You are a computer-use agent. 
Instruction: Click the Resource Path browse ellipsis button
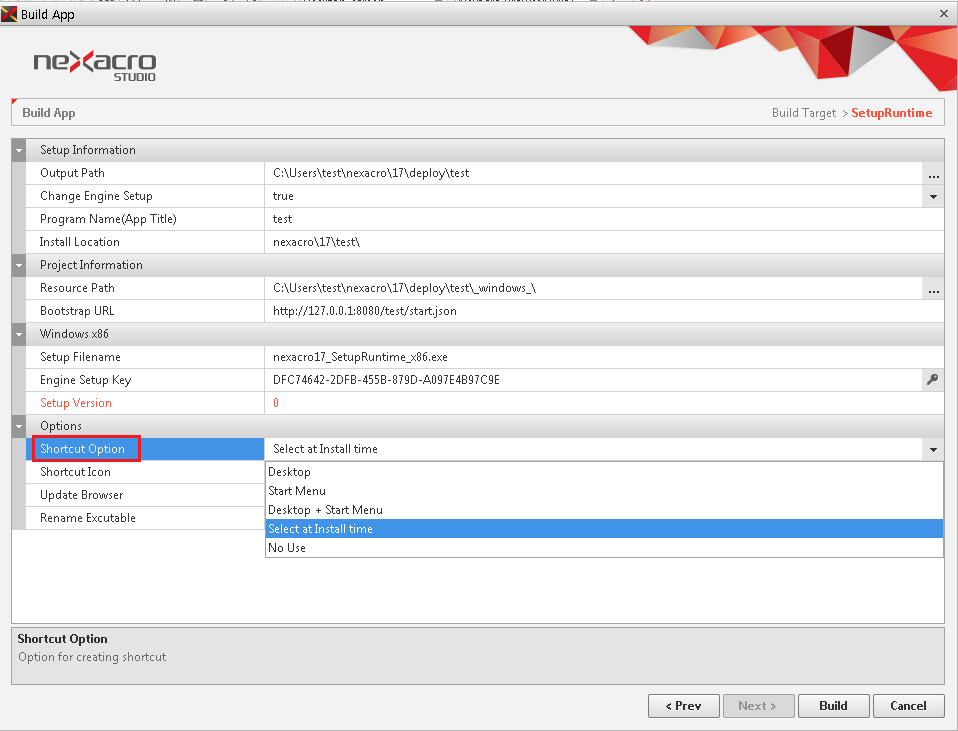click(x=933, y=289)
